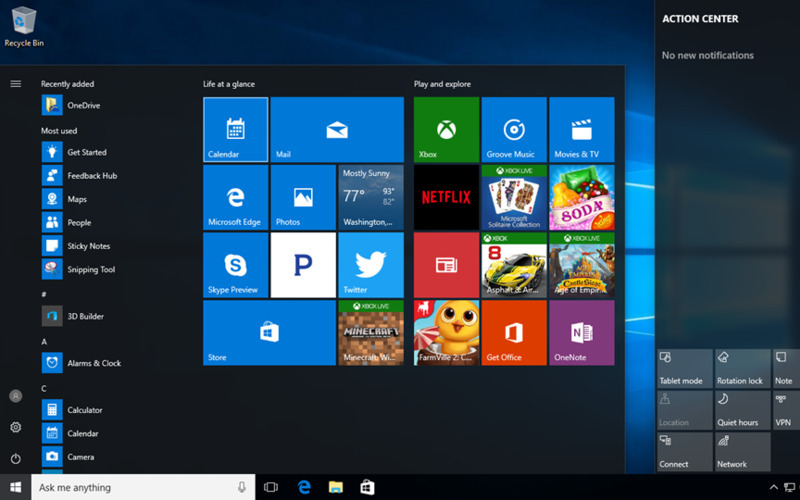Open the Network quick action
The height and width of the screenshot is (500, 800).
coord(742,452)
